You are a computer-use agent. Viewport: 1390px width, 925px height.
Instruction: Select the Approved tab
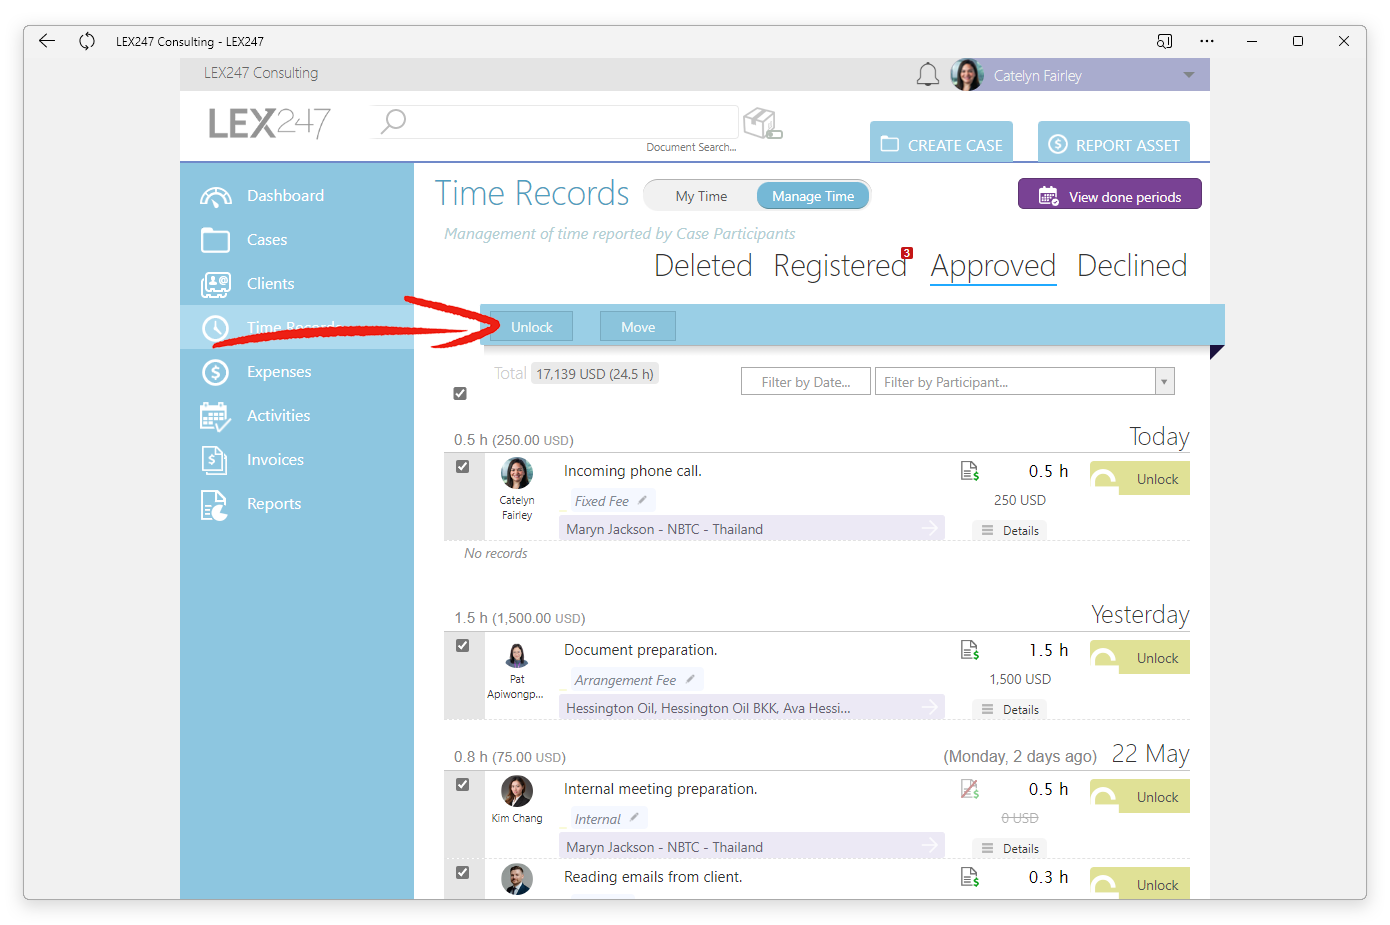point(993,266)
